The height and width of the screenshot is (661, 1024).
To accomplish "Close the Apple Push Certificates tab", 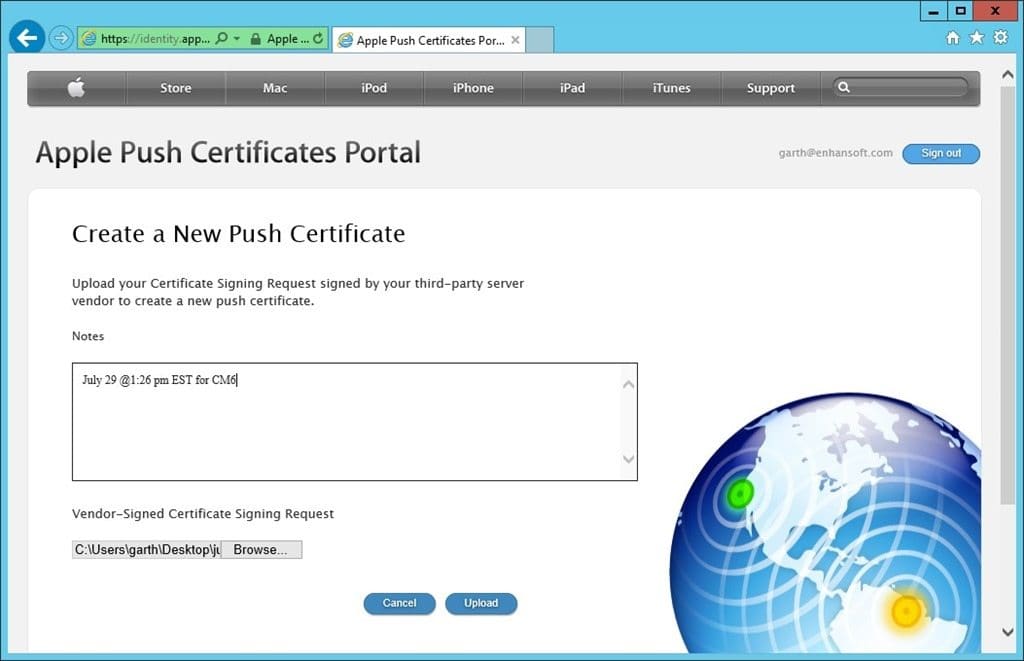I will click(x=515, y=40).
